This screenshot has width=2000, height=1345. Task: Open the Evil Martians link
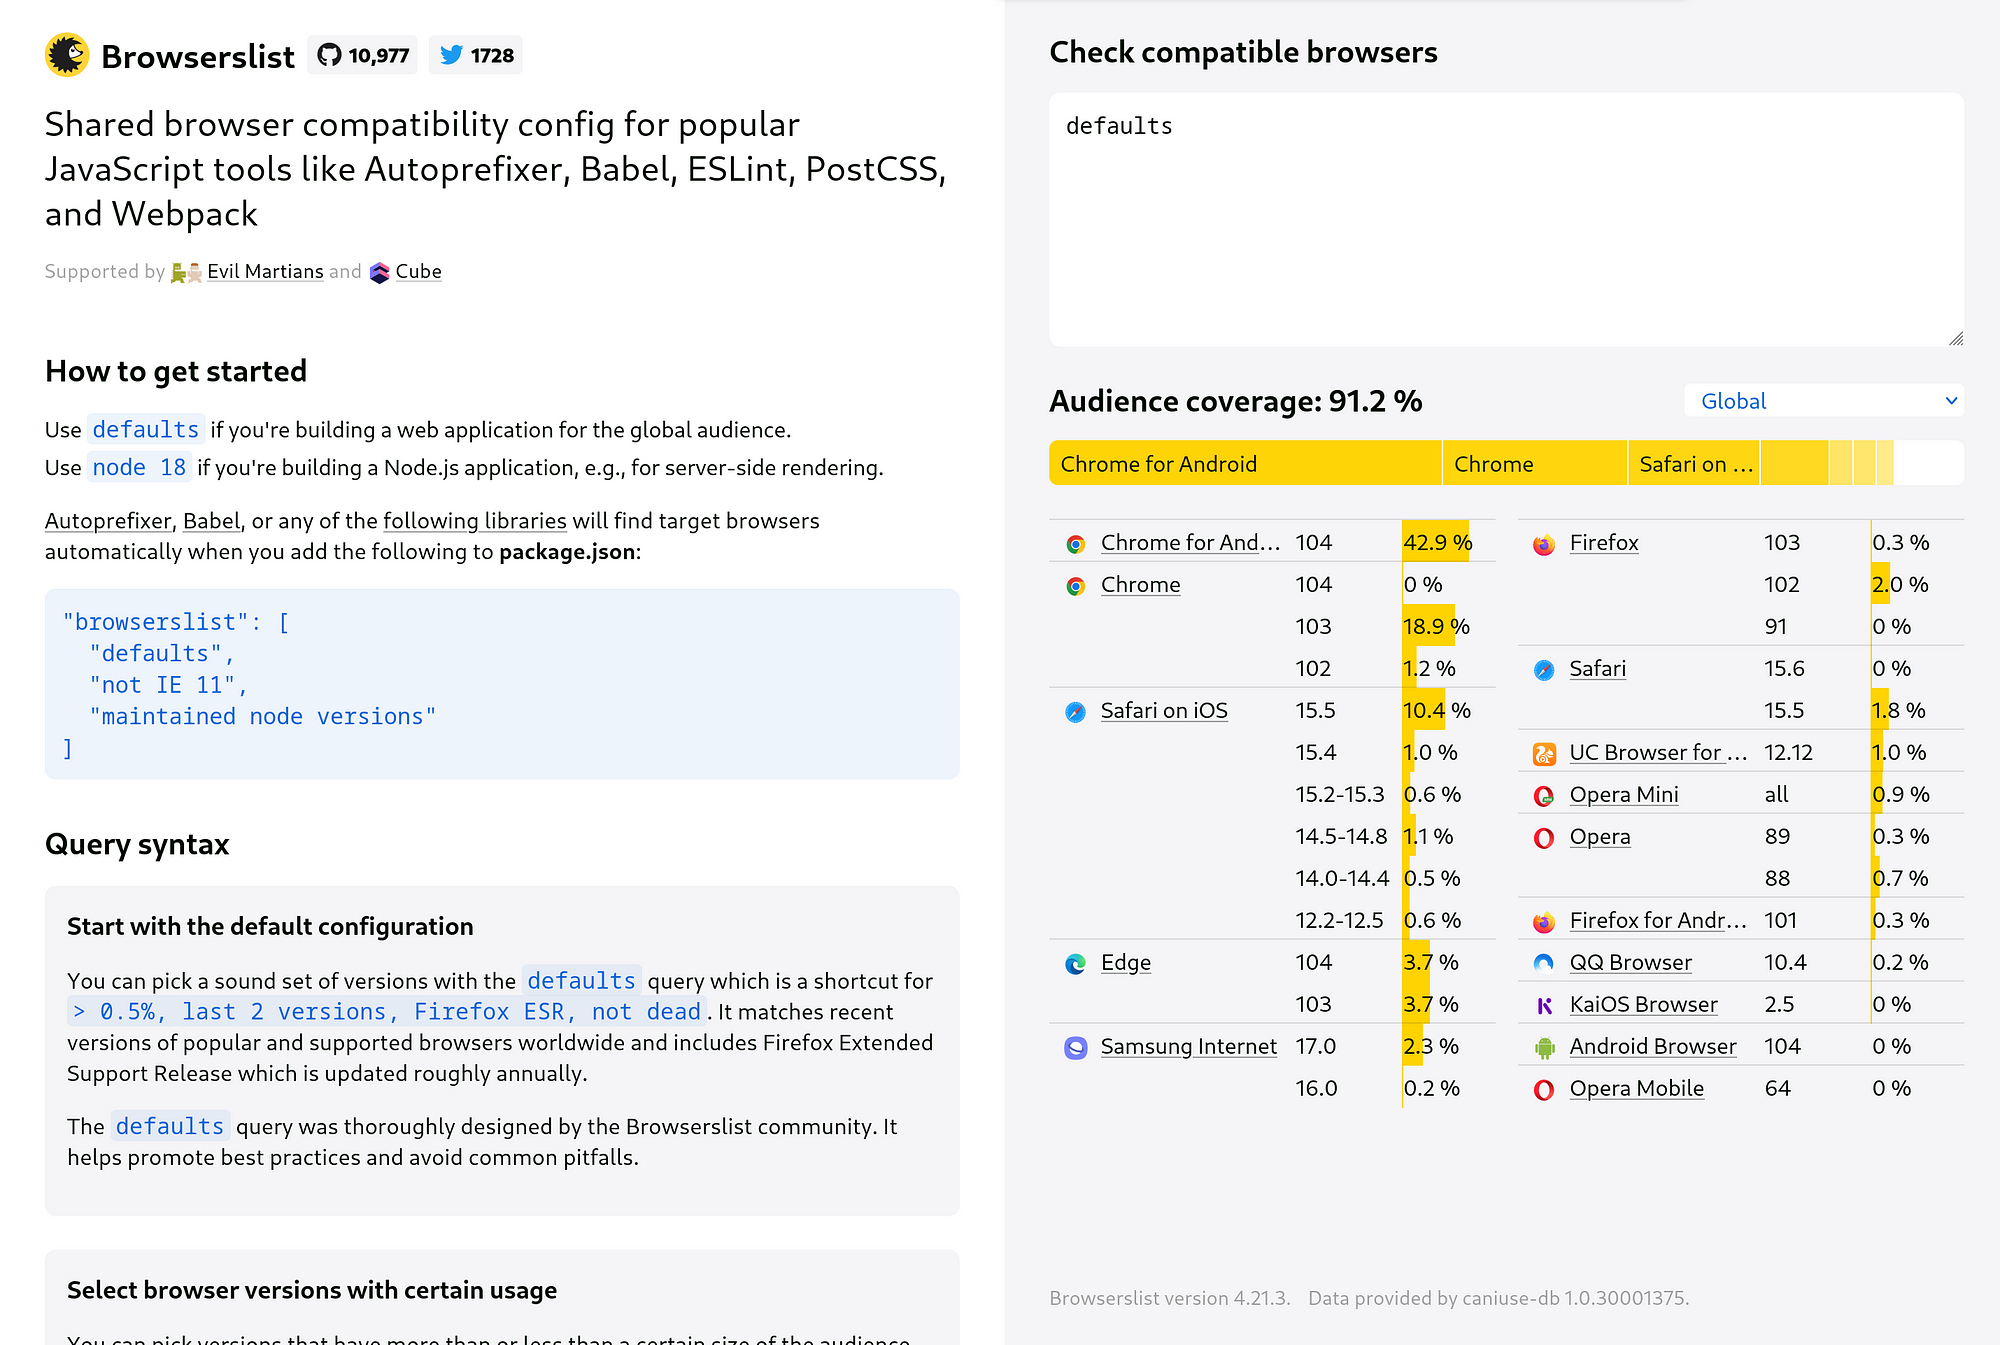coord(265,271)
